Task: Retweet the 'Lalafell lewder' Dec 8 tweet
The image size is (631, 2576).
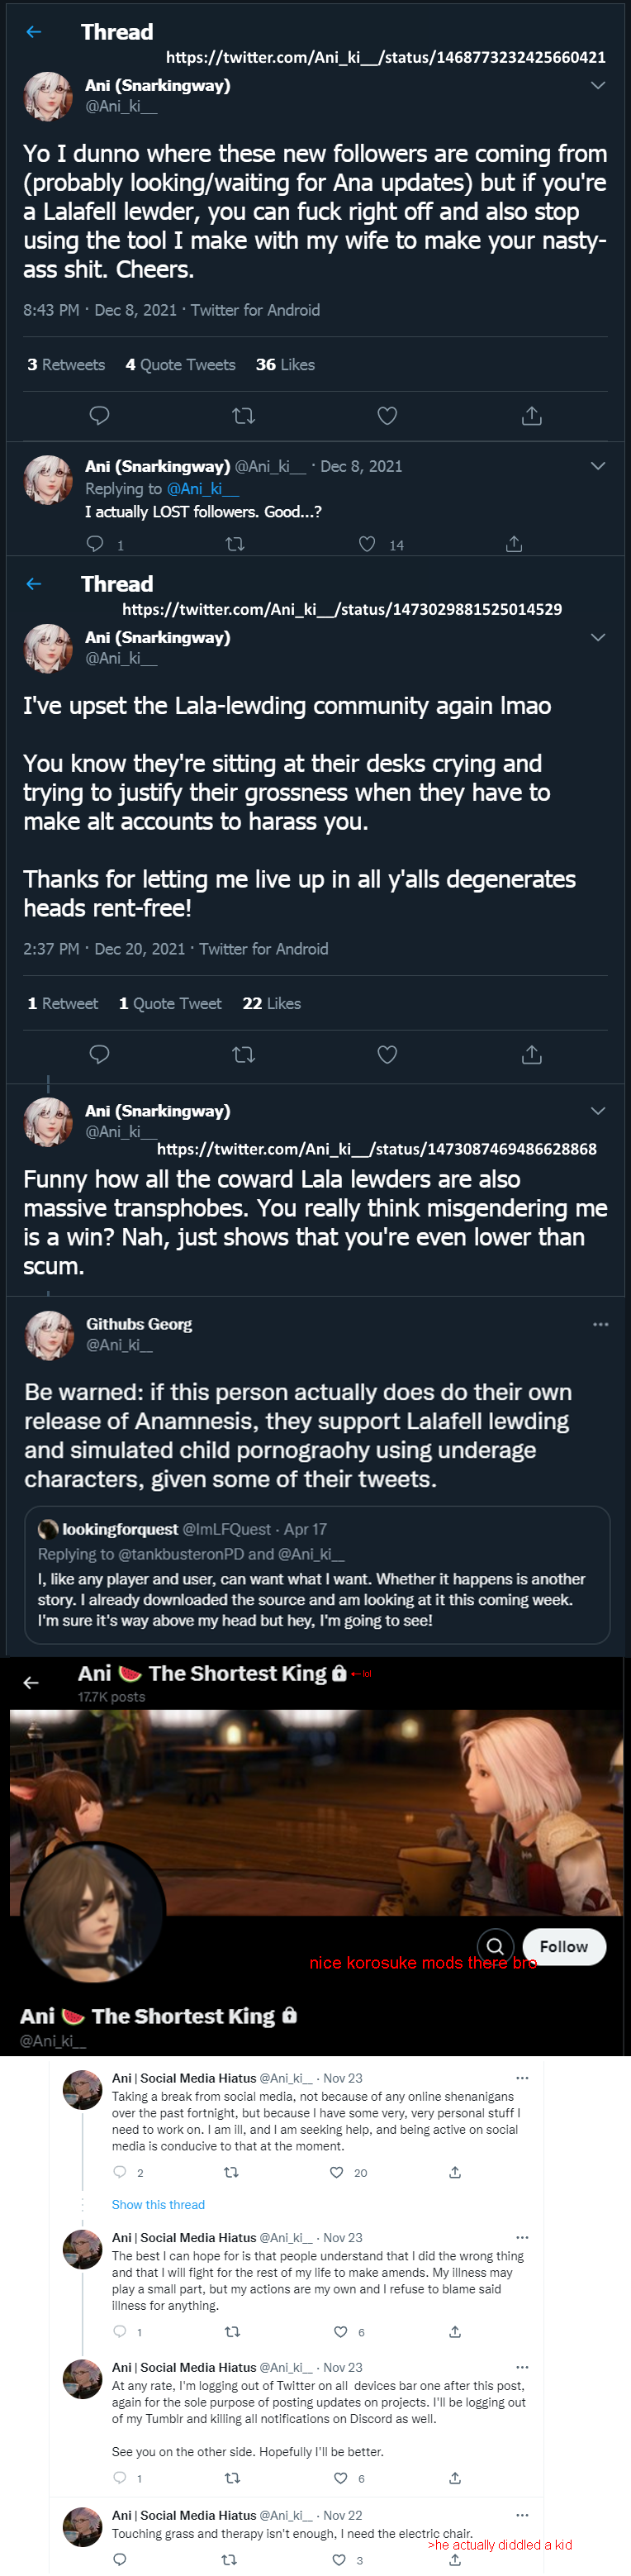Action: 243,415
